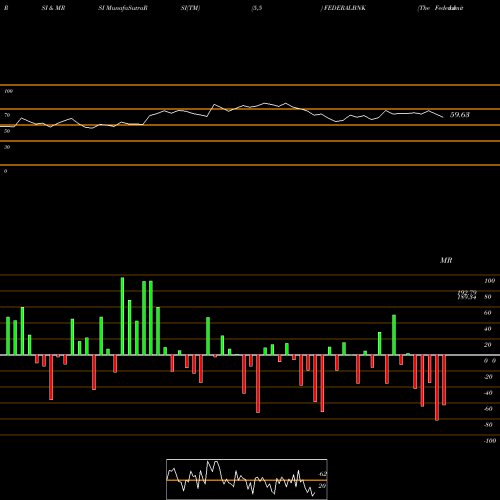500x500 pixels.
Task: Click the -40 label on the MR axis
Action: (x=488, y=393)
